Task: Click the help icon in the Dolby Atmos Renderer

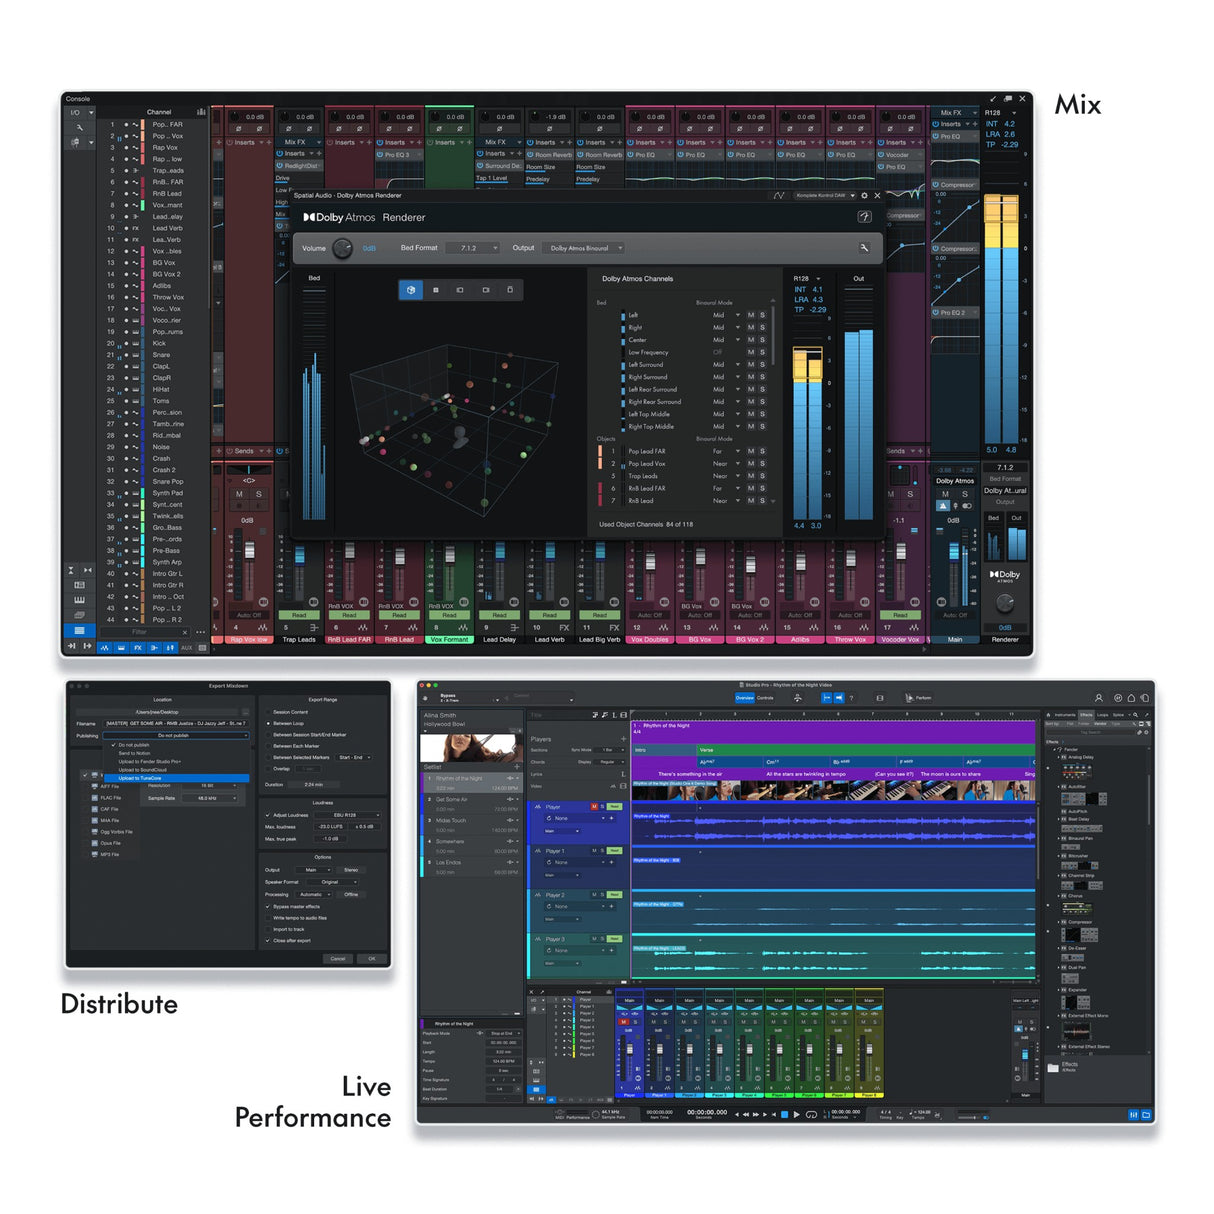Action: 864,217
